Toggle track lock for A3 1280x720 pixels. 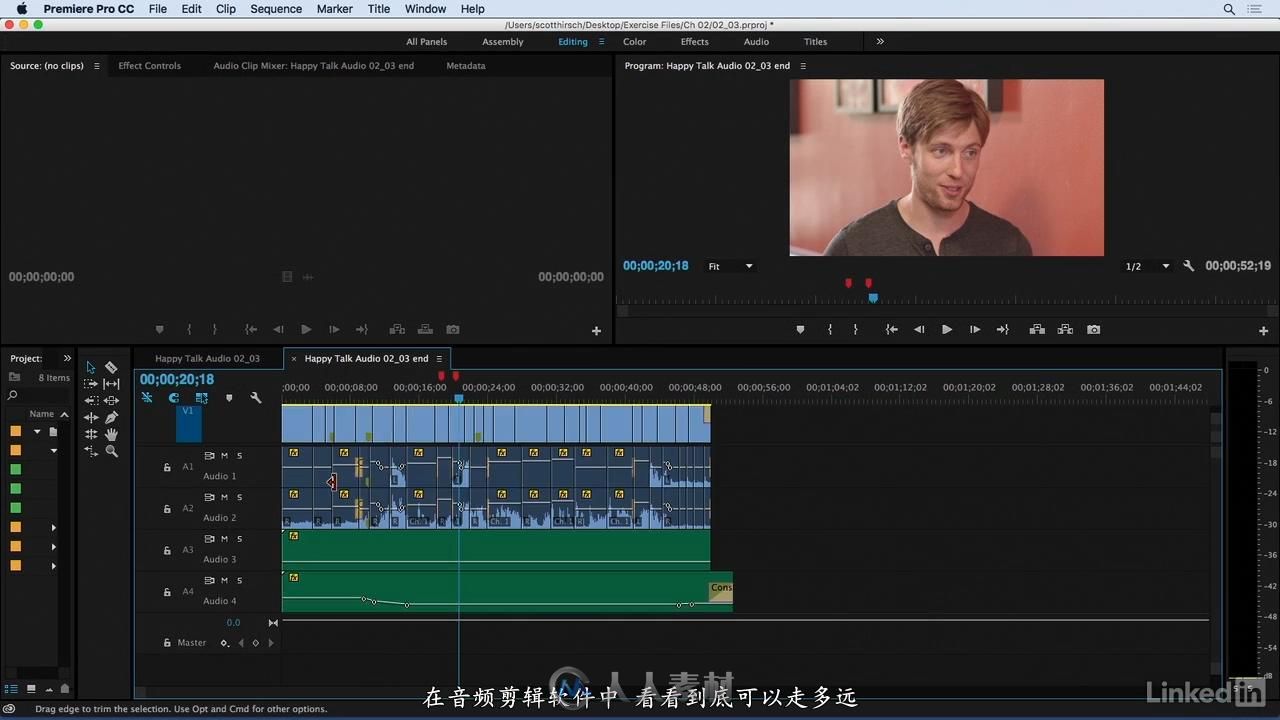(x=167, y=550)
